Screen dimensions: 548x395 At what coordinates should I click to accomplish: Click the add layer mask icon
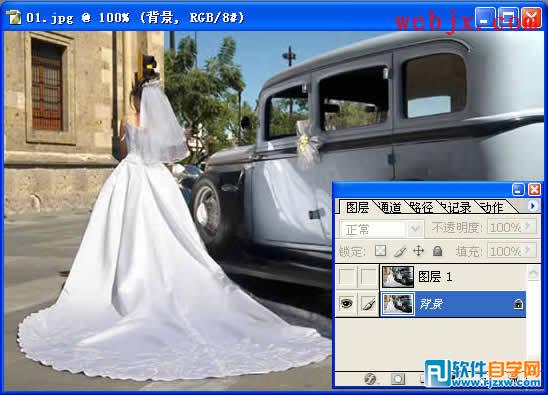[397, 379]
